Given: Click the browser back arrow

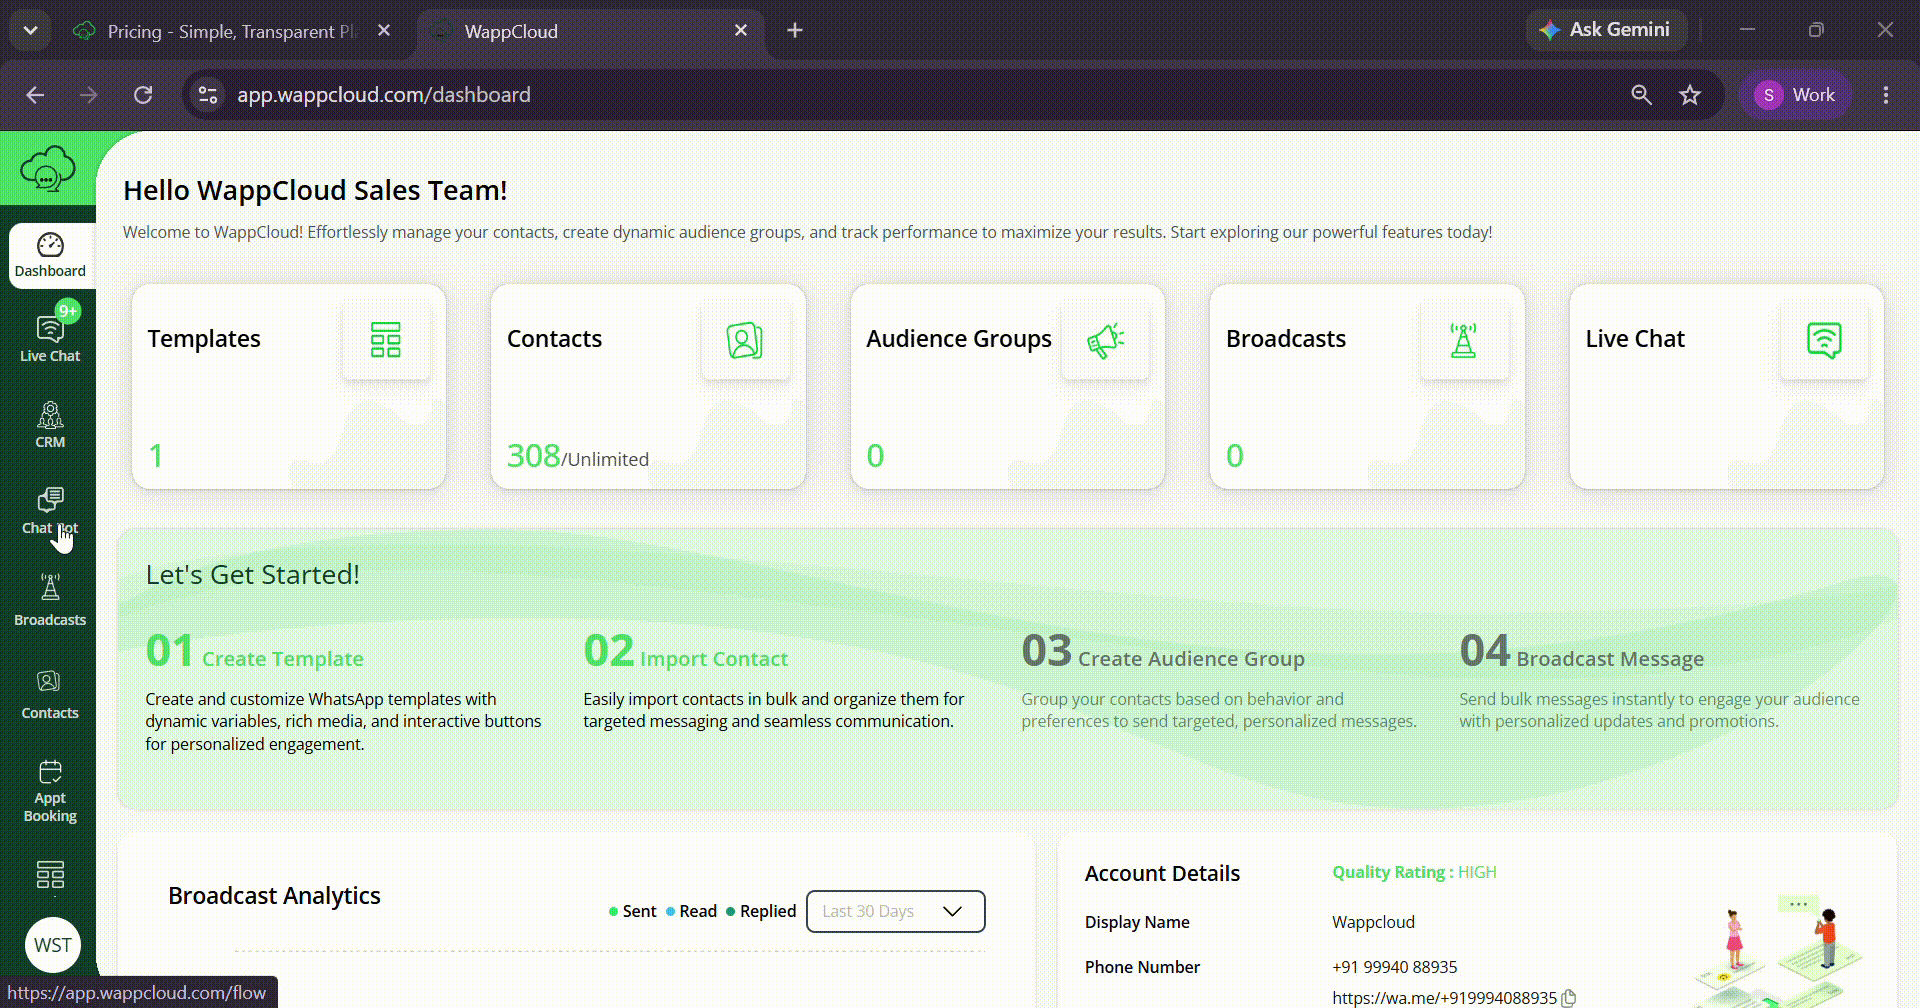Looking at the screenshot, I should click(35, 95).
